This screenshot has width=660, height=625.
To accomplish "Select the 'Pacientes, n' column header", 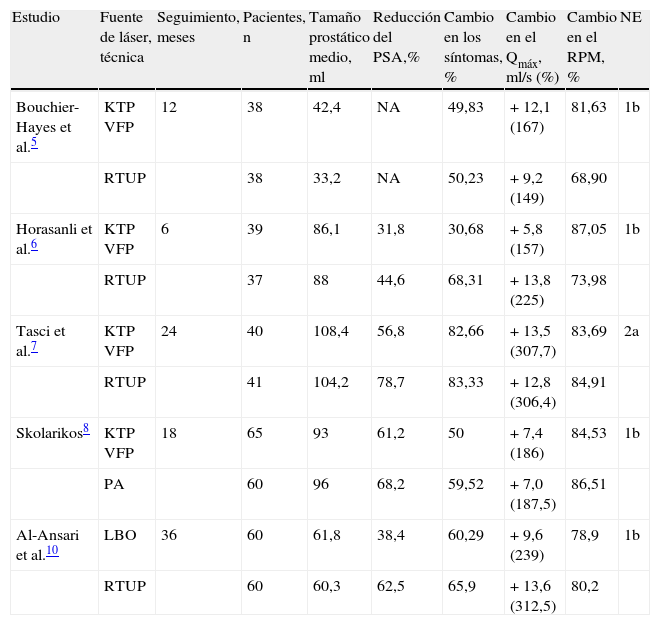I will [x=272, y=28].
